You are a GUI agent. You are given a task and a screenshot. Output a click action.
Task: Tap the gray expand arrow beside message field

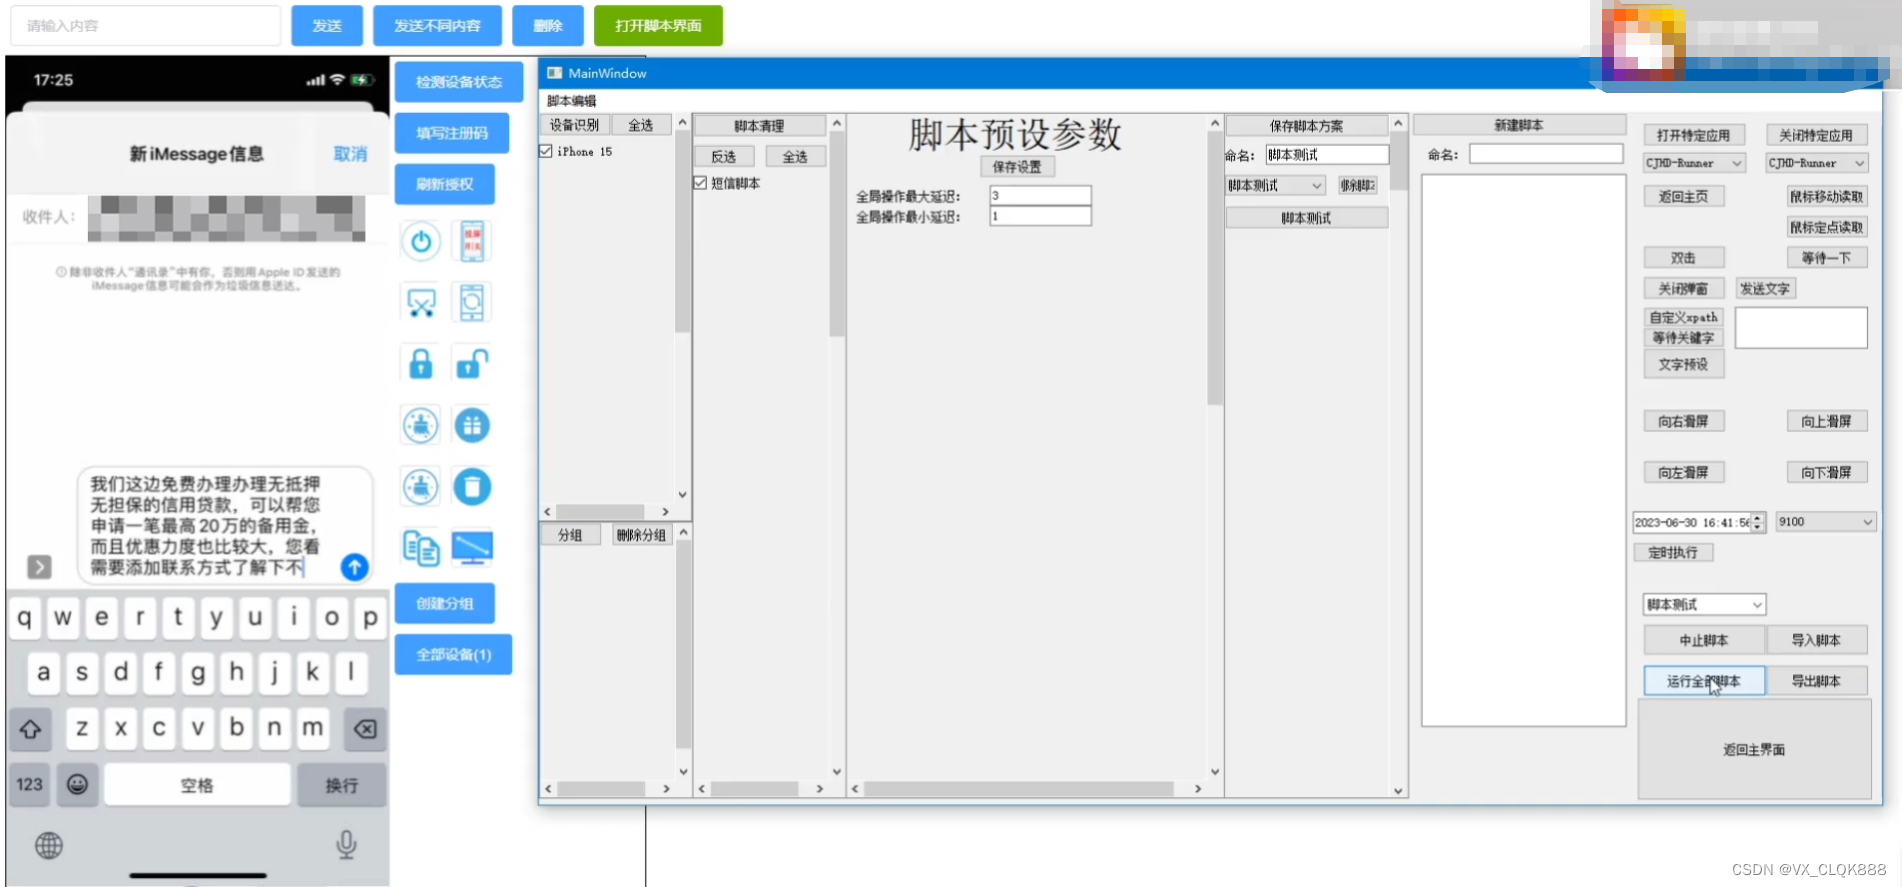point(39,567)
